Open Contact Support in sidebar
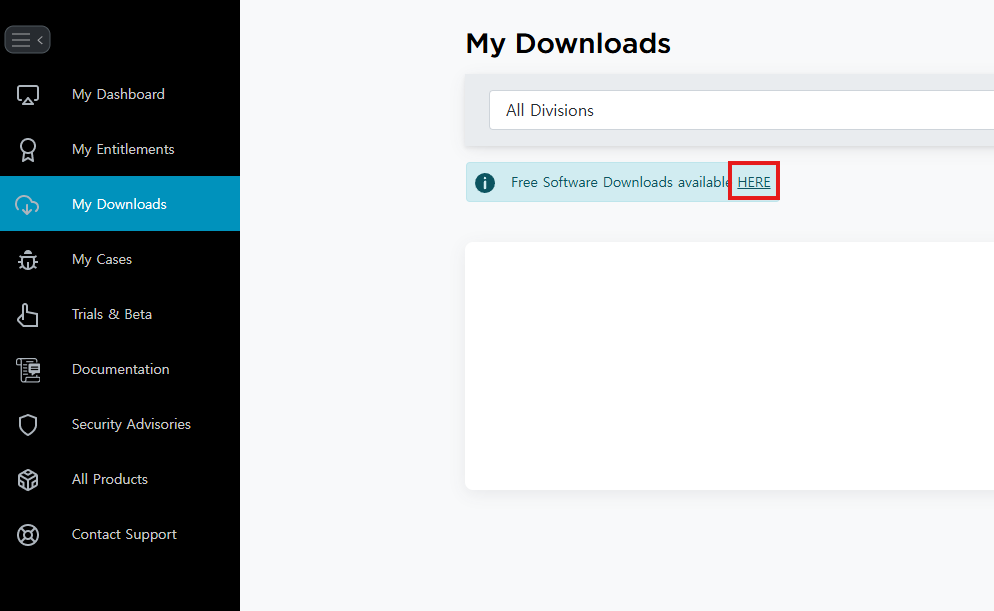Screen dimensions: 994x611 point(120,534)
